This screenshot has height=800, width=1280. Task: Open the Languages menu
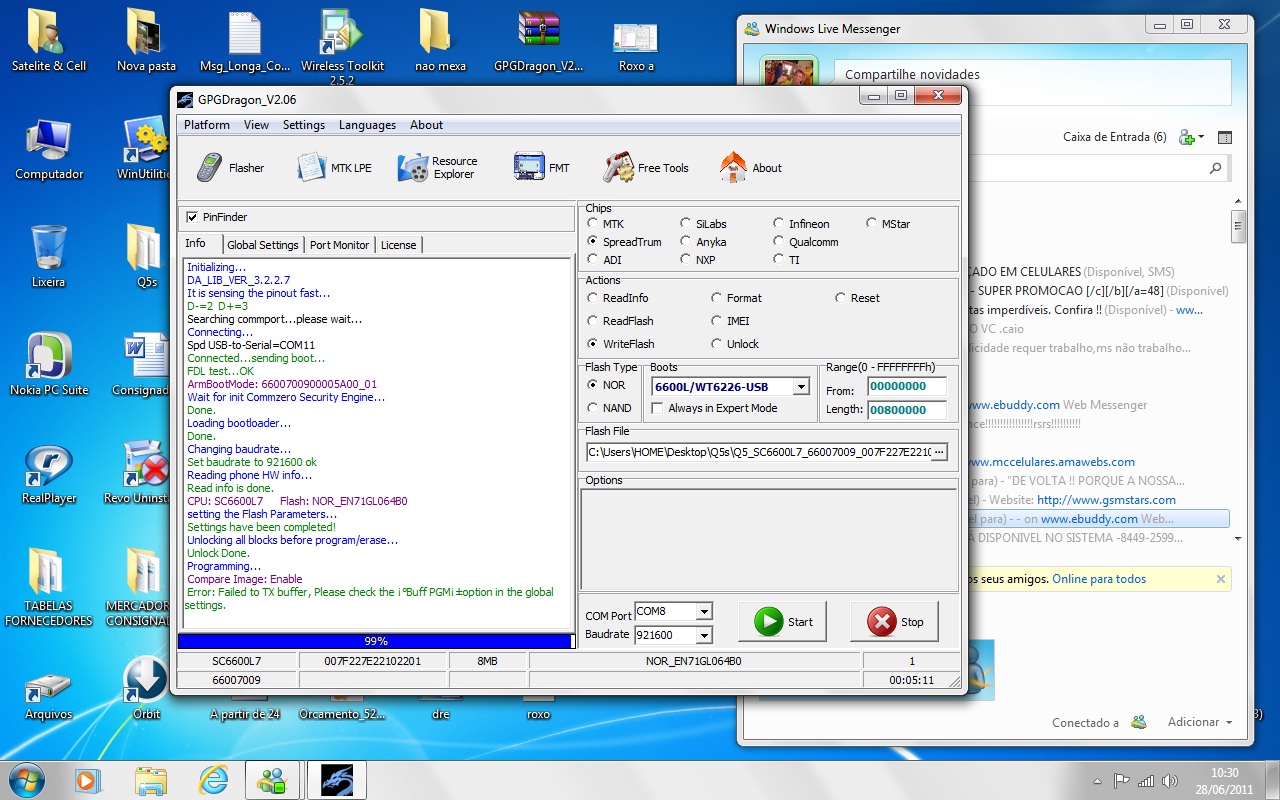pos(367,125)
